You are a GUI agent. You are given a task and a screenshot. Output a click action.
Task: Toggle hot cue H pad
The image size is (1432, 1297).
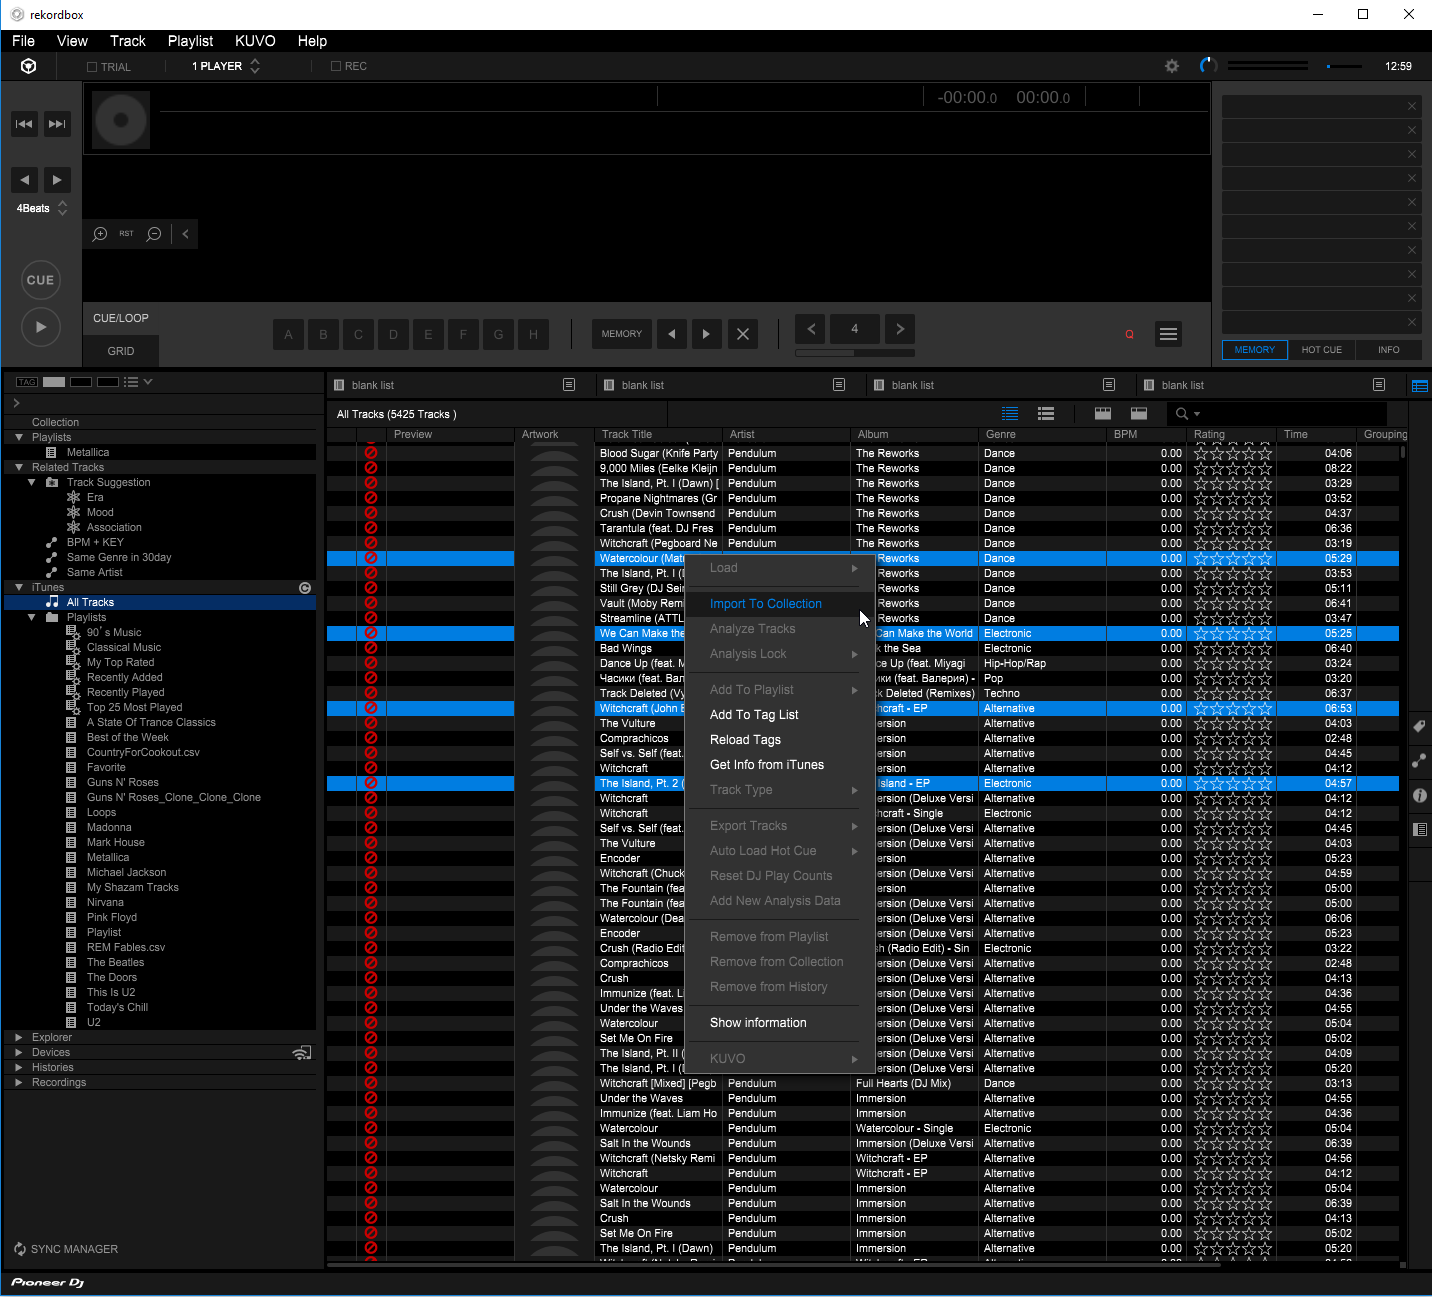[533, 334]
